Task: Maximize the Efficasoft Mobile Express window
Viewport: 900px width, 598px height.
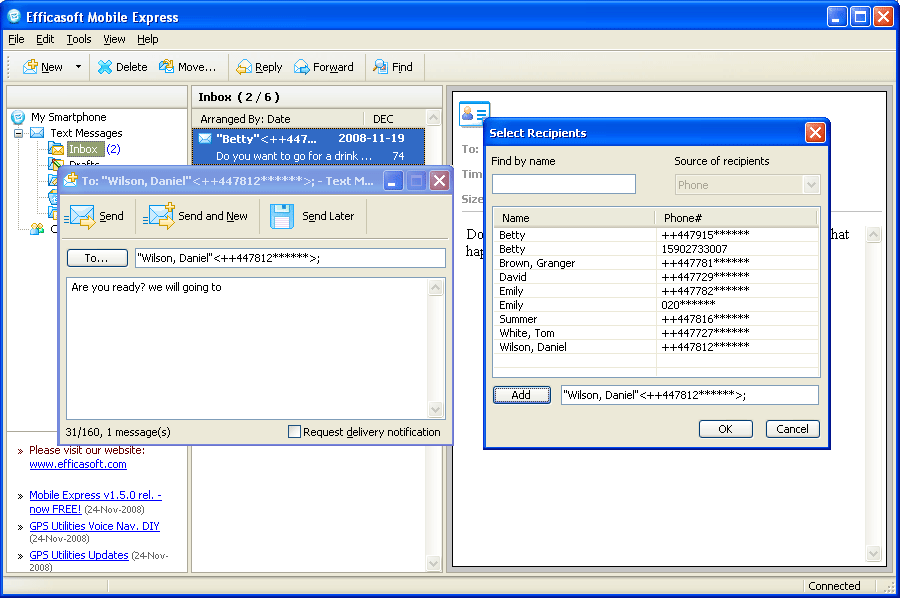Action: pyautogui.click(x=860, y=17)
